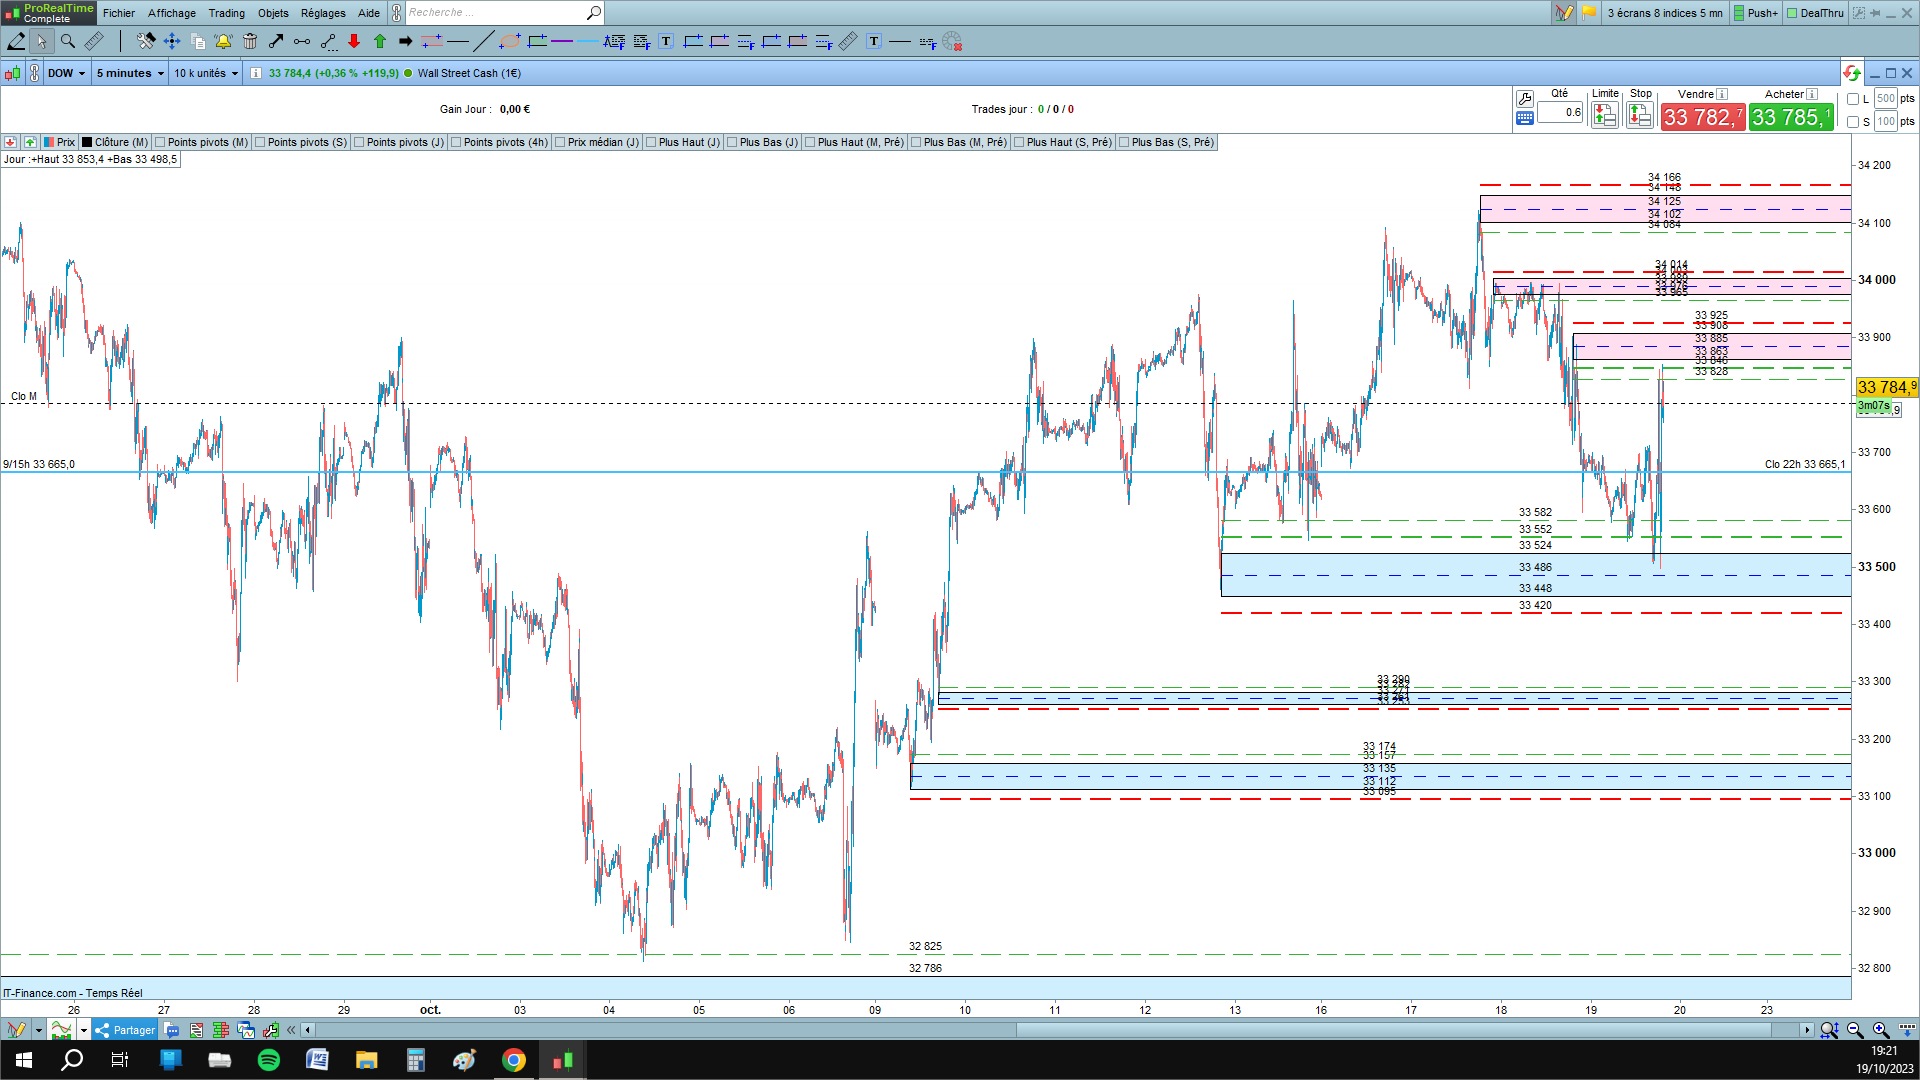Click the trash delete objects icon
The width and height of the screenshot is (1920, 1080).
[x=250, y=41]
